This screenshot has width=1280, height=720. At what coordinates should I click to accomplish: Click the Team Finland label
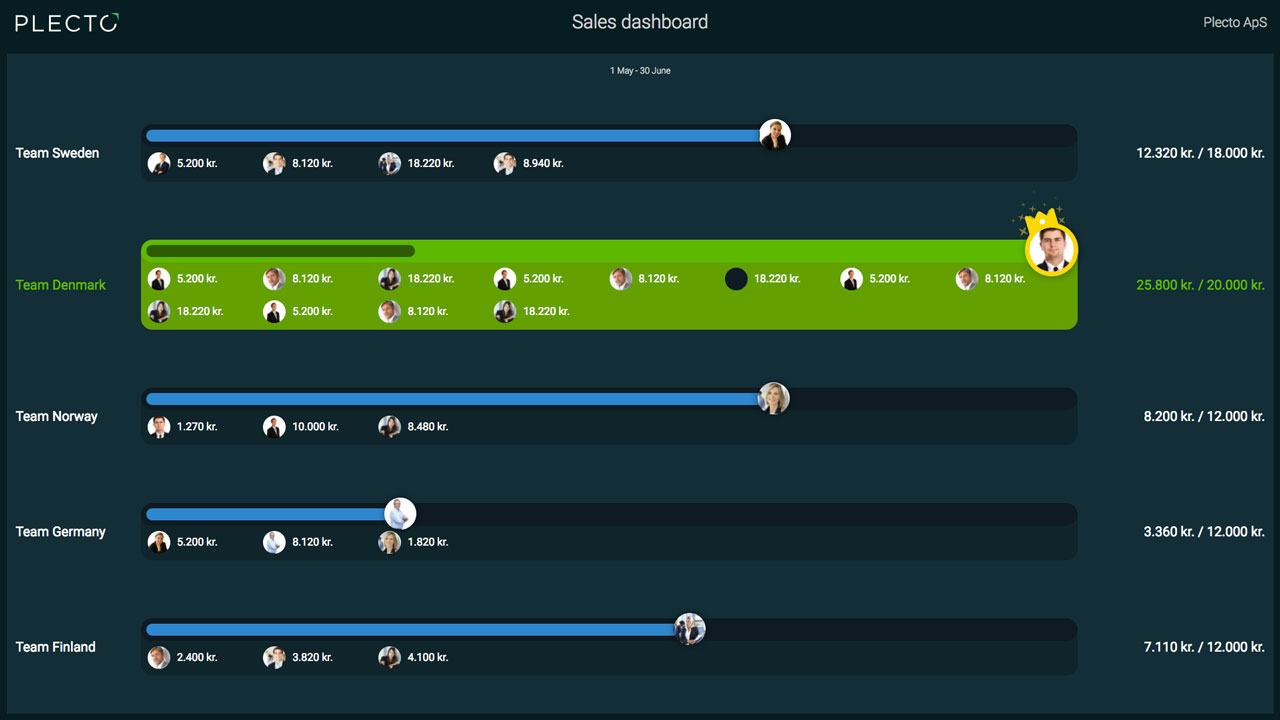56,647
